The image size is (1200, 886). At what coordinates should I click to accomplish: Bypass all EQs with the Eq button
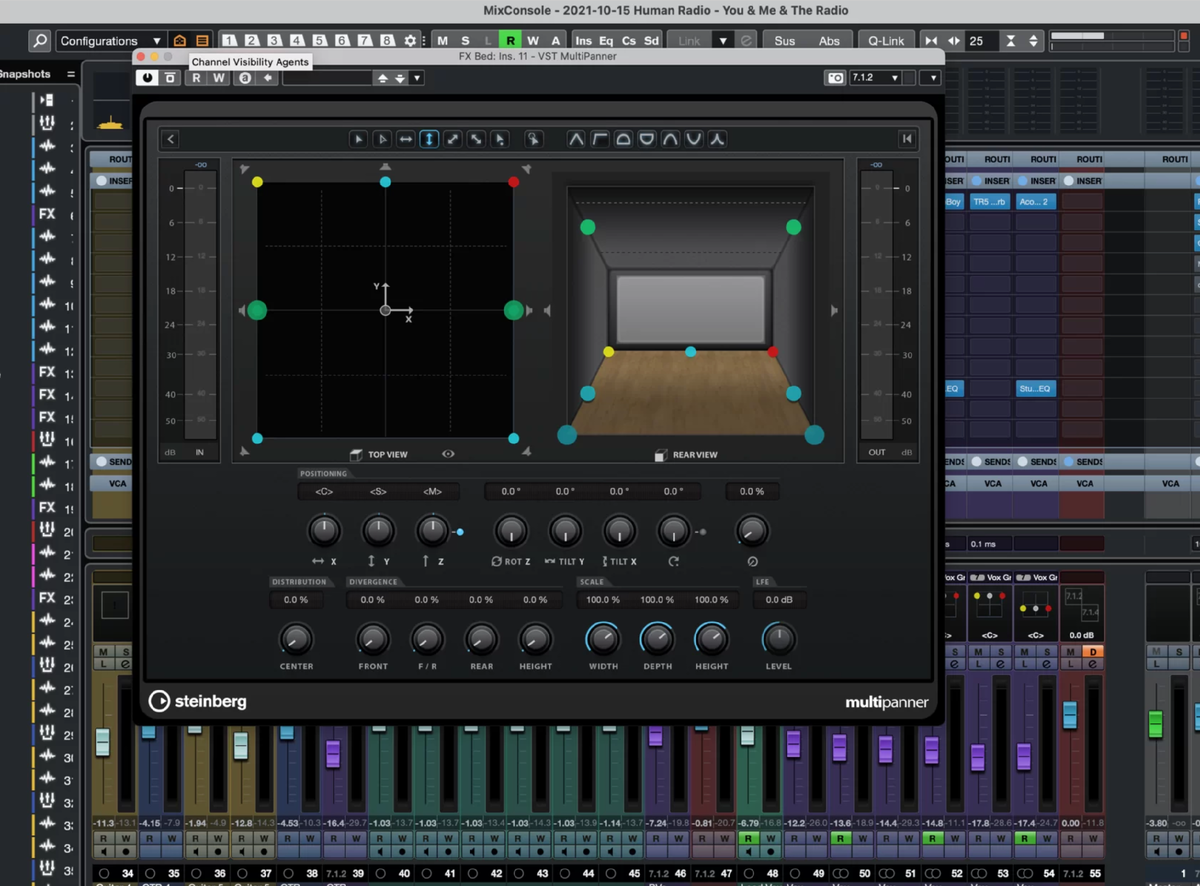(606, 41)
